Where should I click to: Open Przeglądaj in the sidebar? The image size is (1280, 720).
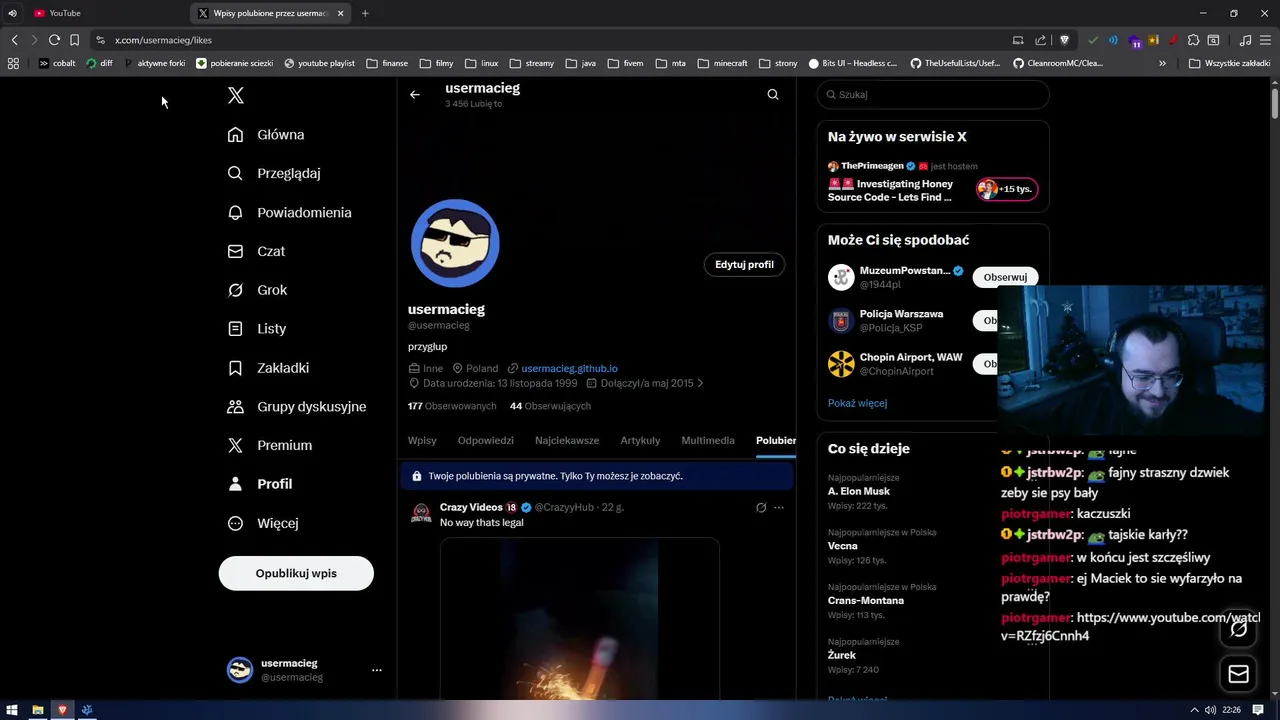(274, 173)
